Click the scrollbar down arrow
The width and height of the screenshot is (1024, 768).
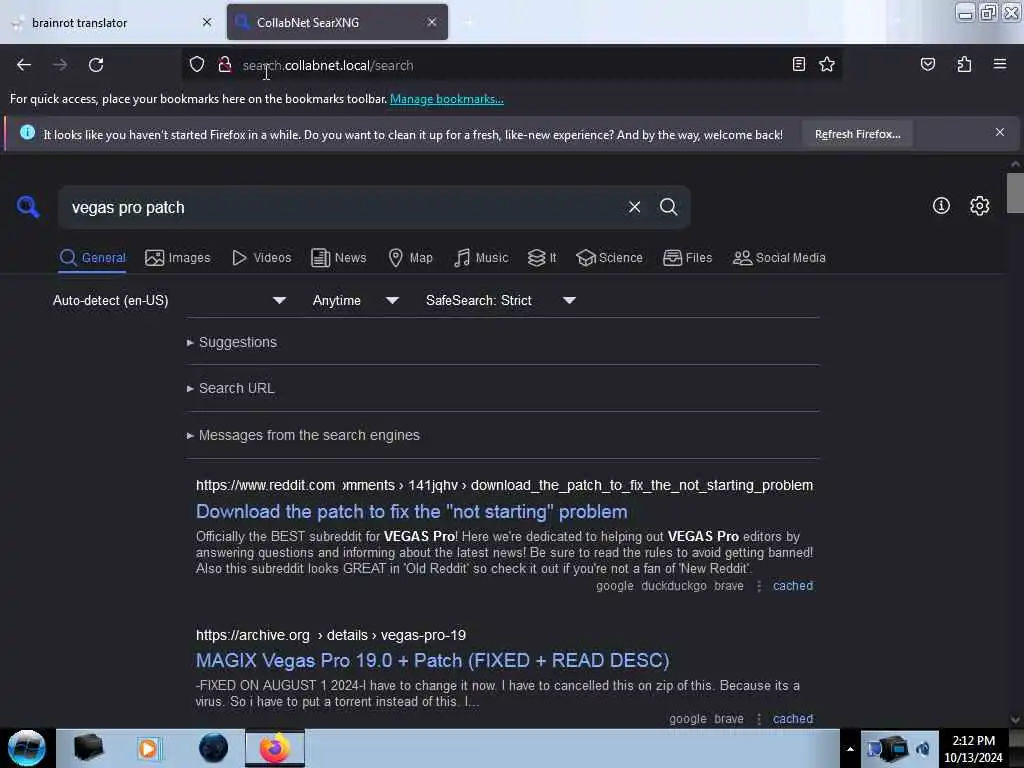(x=1015, y=720)
